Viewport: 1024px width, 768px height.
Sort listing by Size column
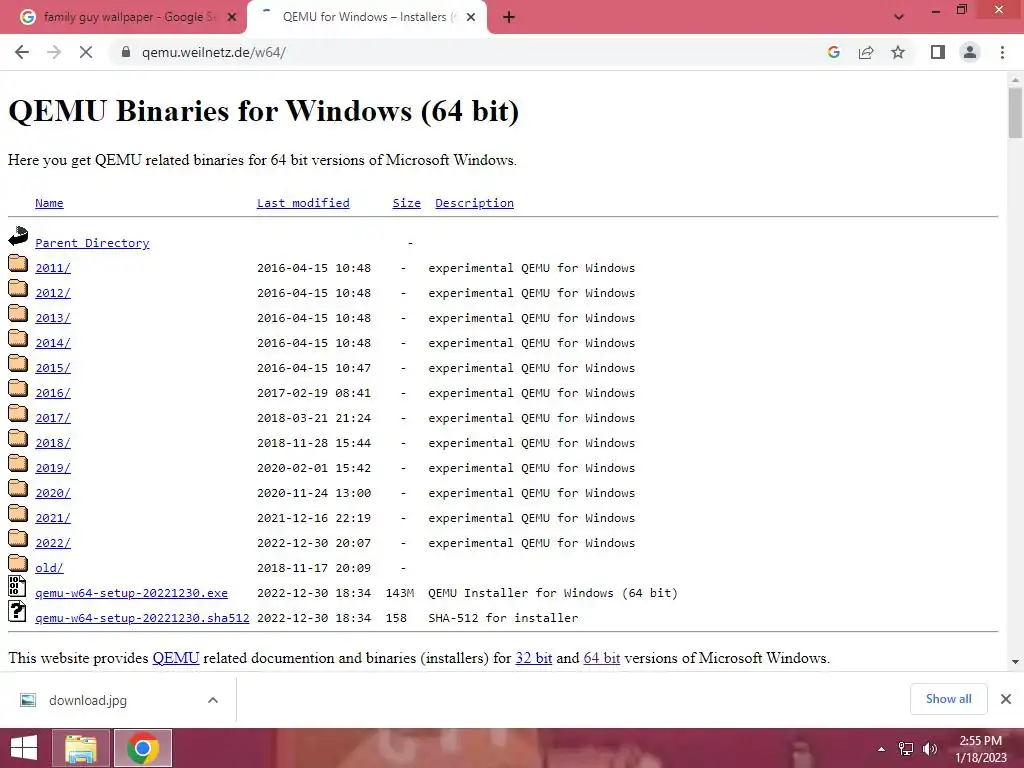(x=406, y=203)
